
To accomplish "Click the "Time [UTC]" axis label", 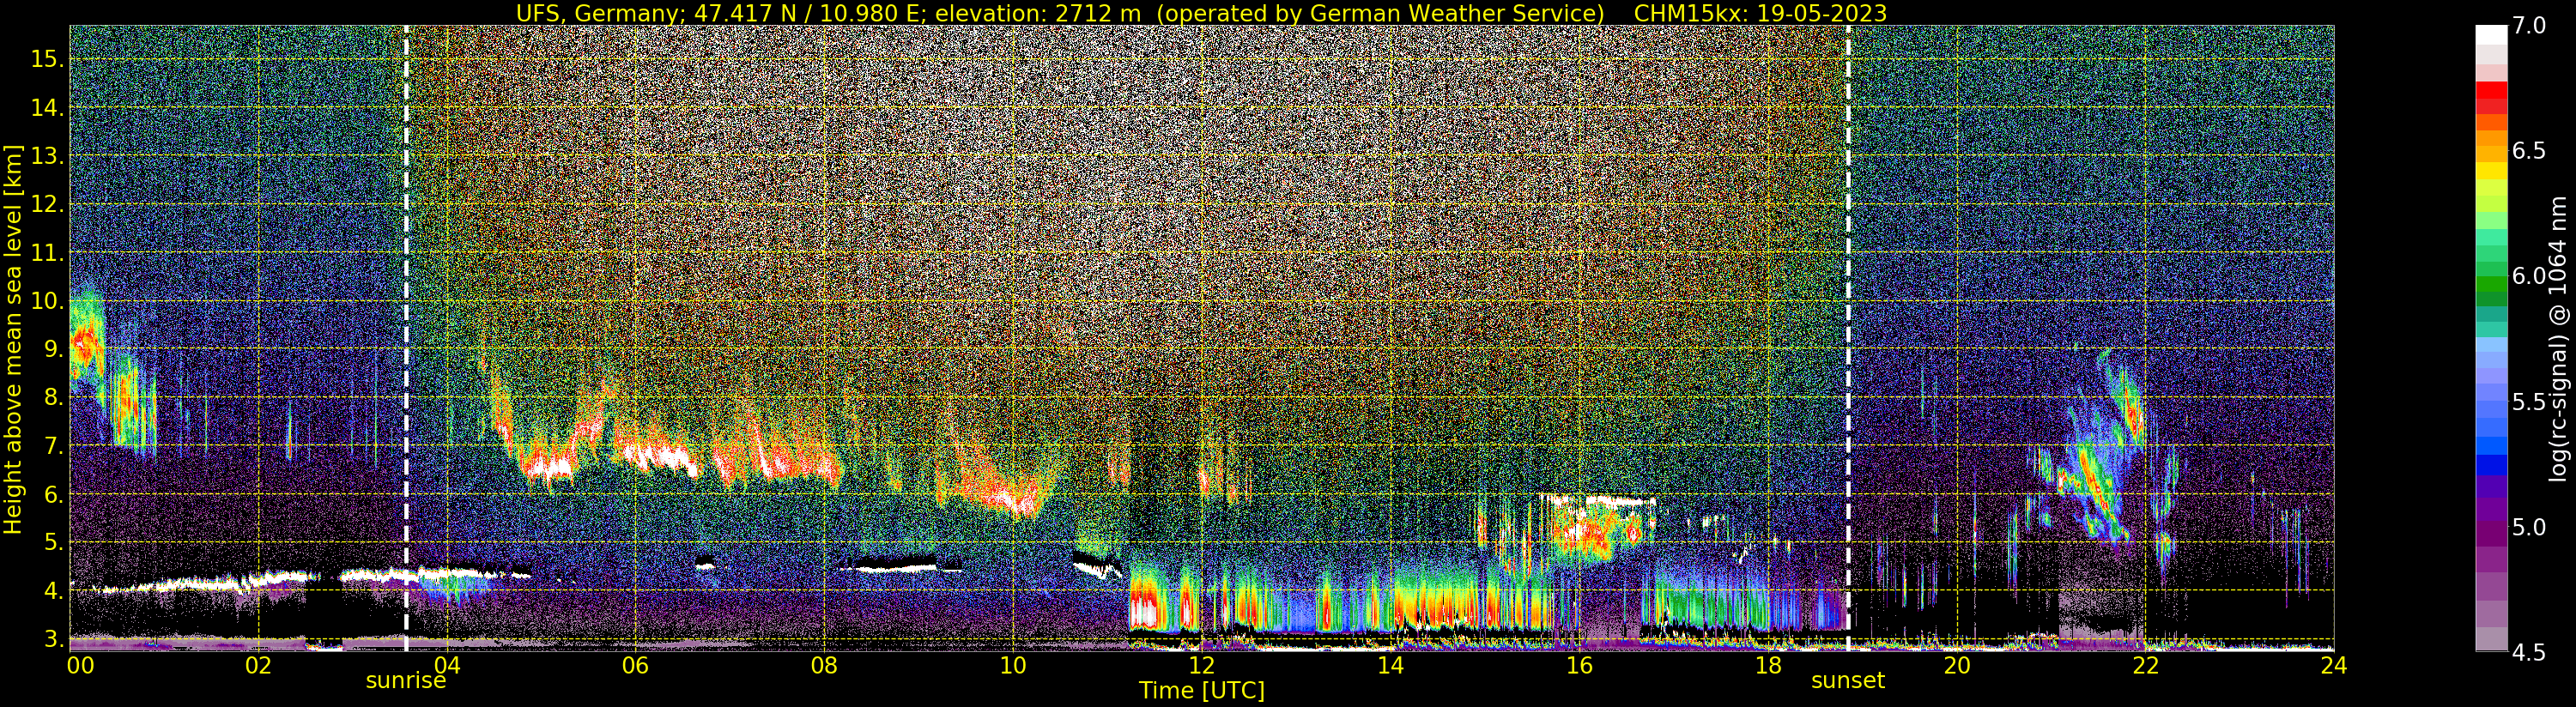I will [1202, 690].
